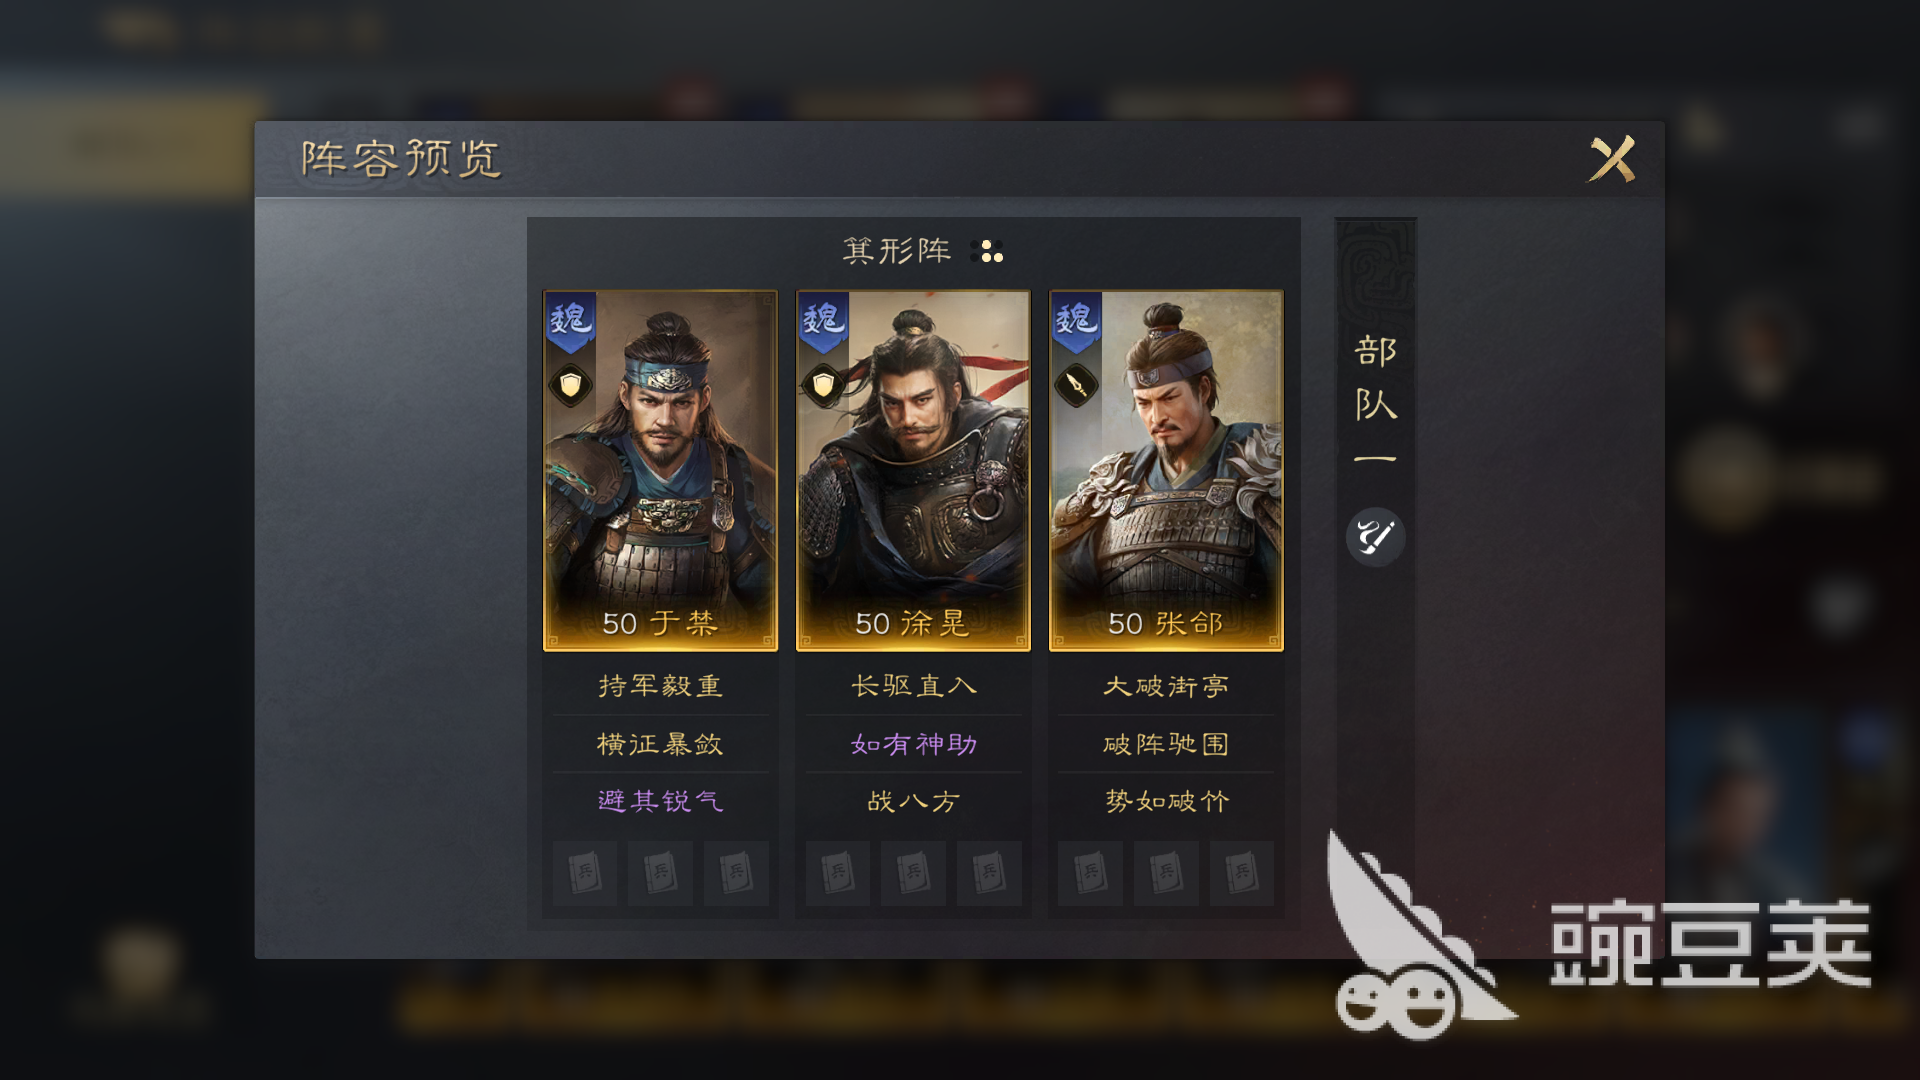Image resolution: width=1920 pixels, height=1080 pixels.
Task: Select middle empty book slot under 徐晃
Action: point(913,873)
